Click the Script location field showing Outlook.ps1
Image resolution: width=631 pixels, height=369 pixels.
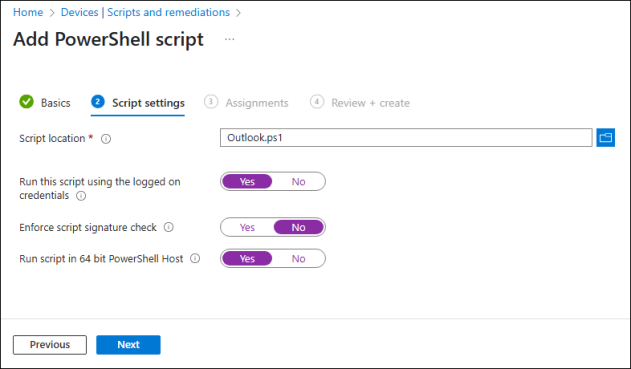tap(406, 138)
